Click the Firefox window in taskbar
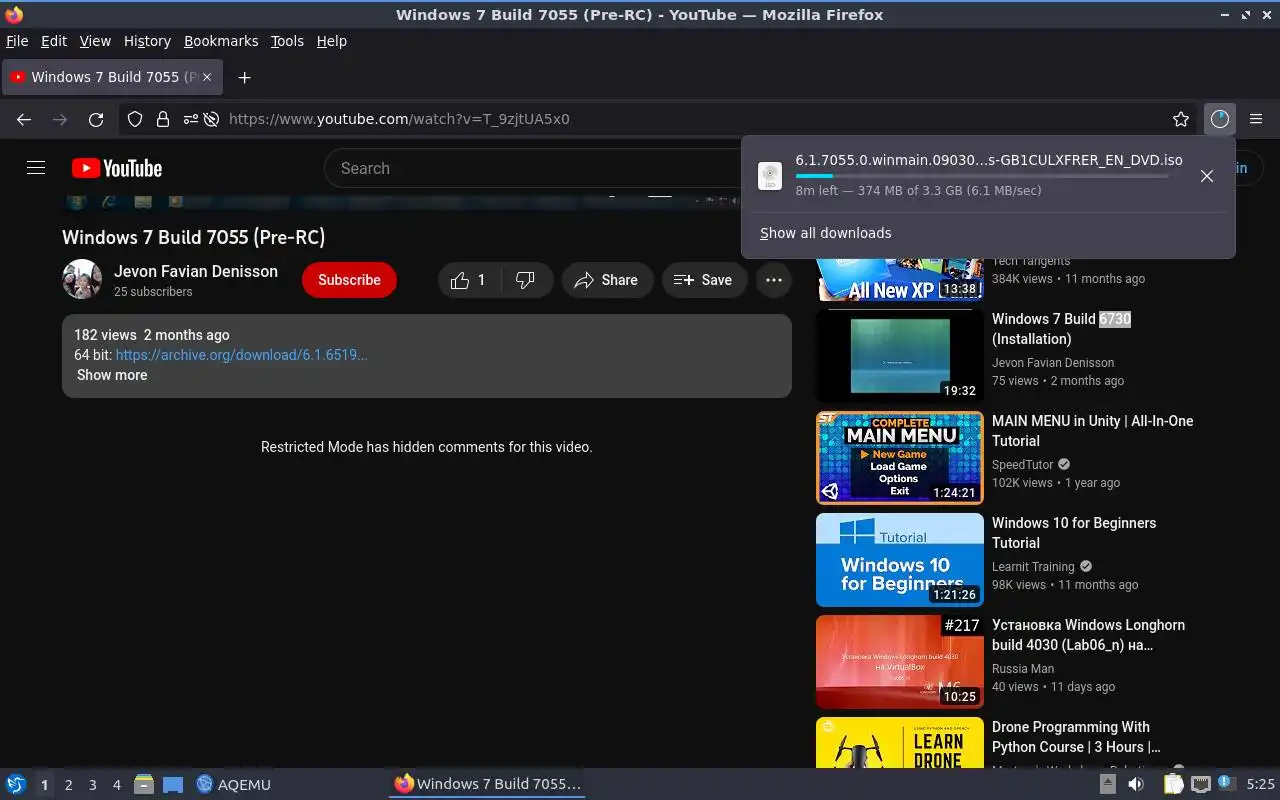Image resolution: width=1280 pixels, height=800 pixels. point(487,784)
